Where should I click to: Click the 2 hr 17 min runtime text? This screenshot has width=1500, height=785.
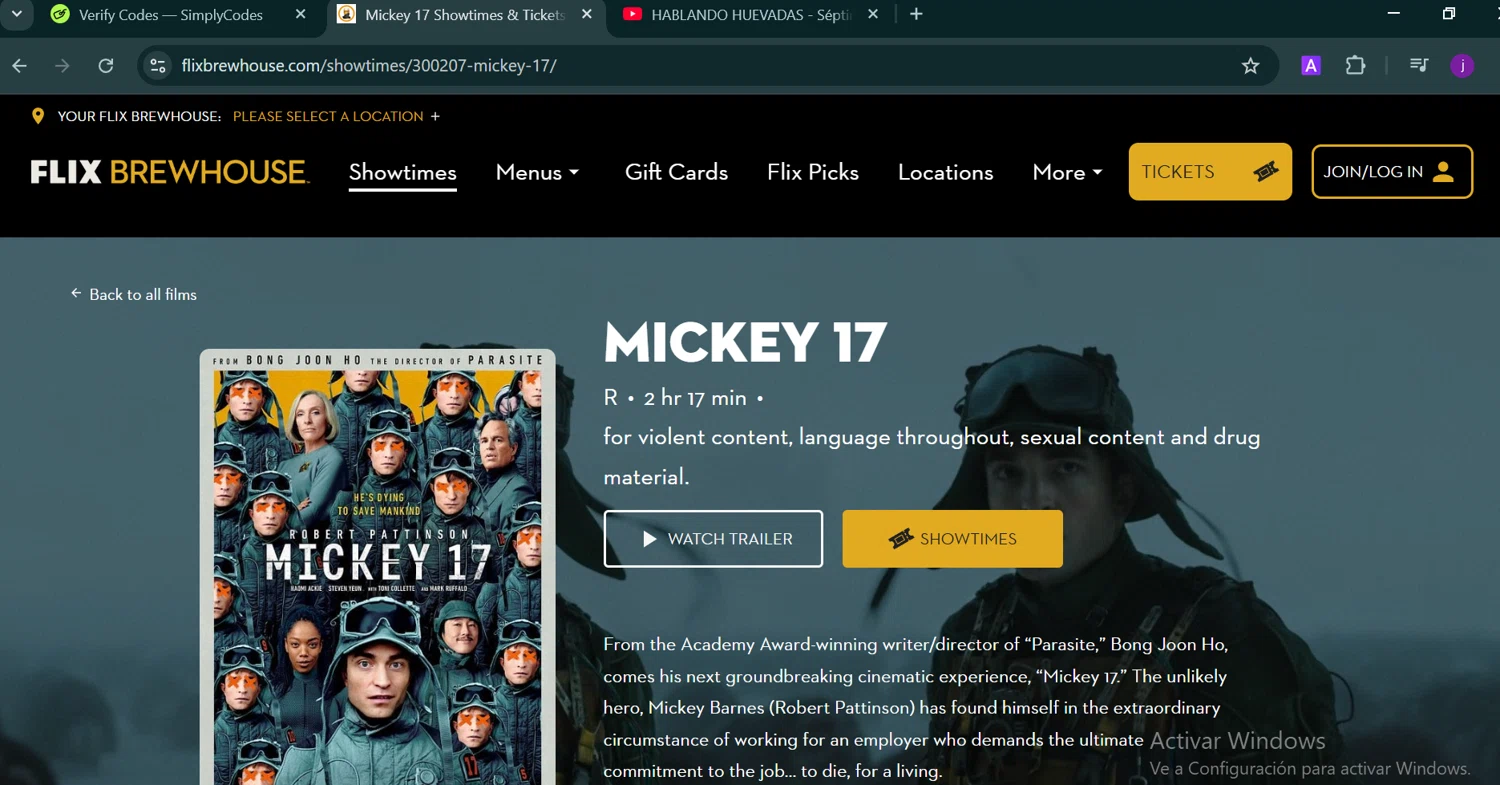tap(695, 398)
